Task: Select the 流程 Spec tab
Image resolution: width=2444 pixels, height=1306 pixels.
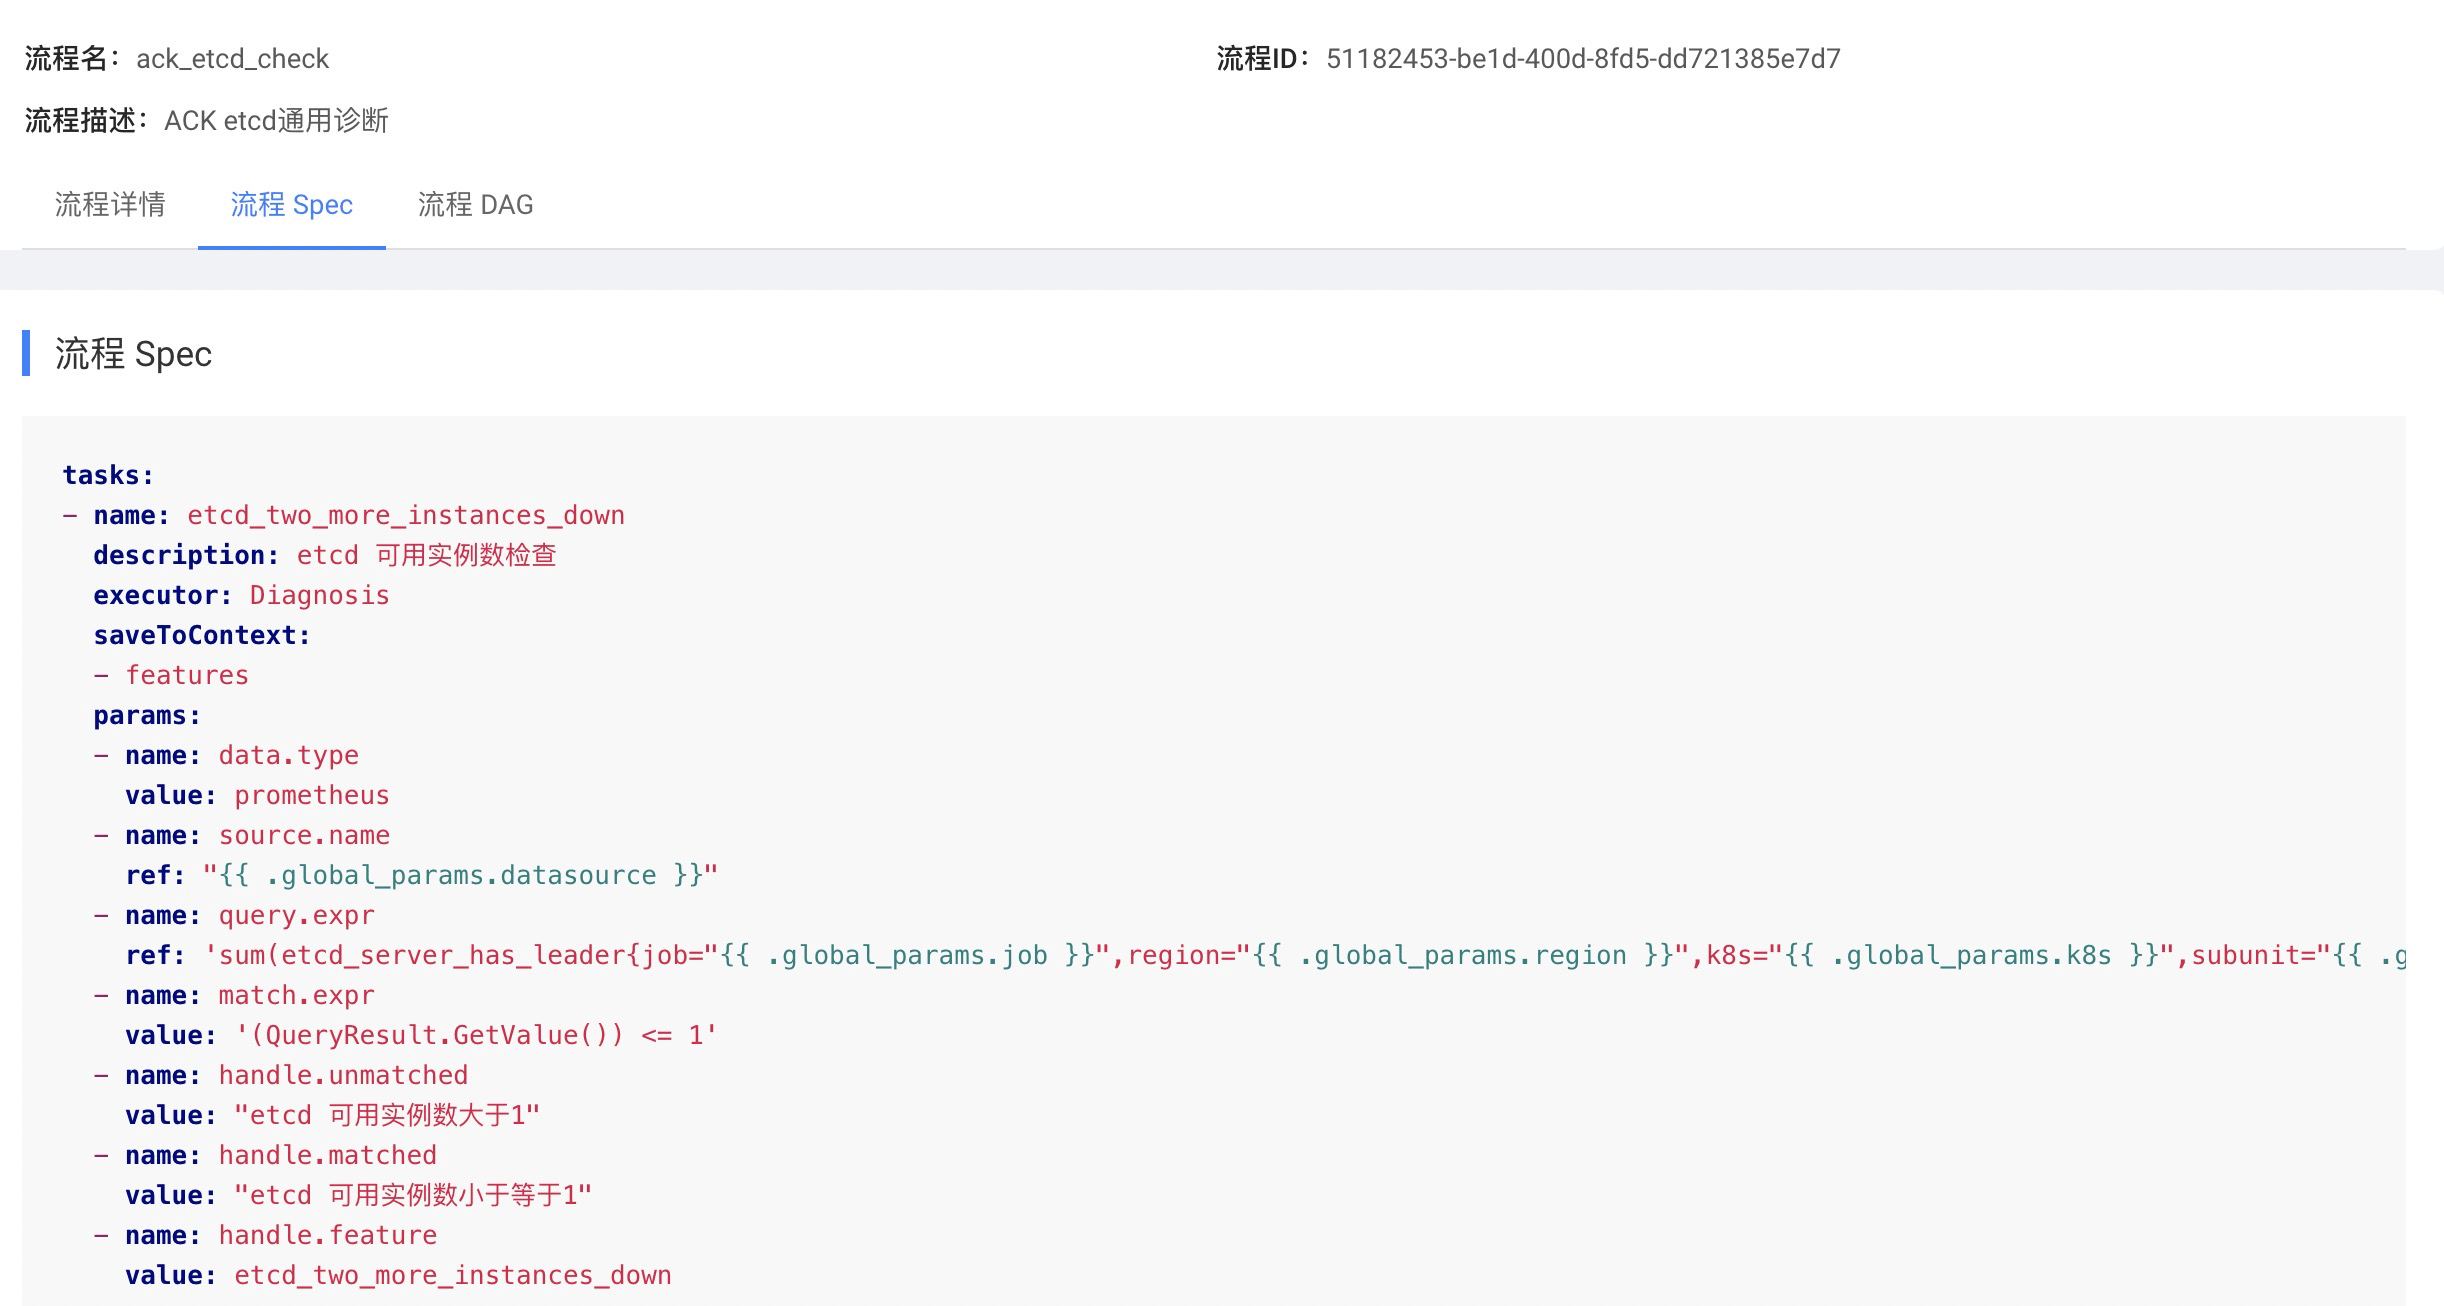Action: pos(292,204)
